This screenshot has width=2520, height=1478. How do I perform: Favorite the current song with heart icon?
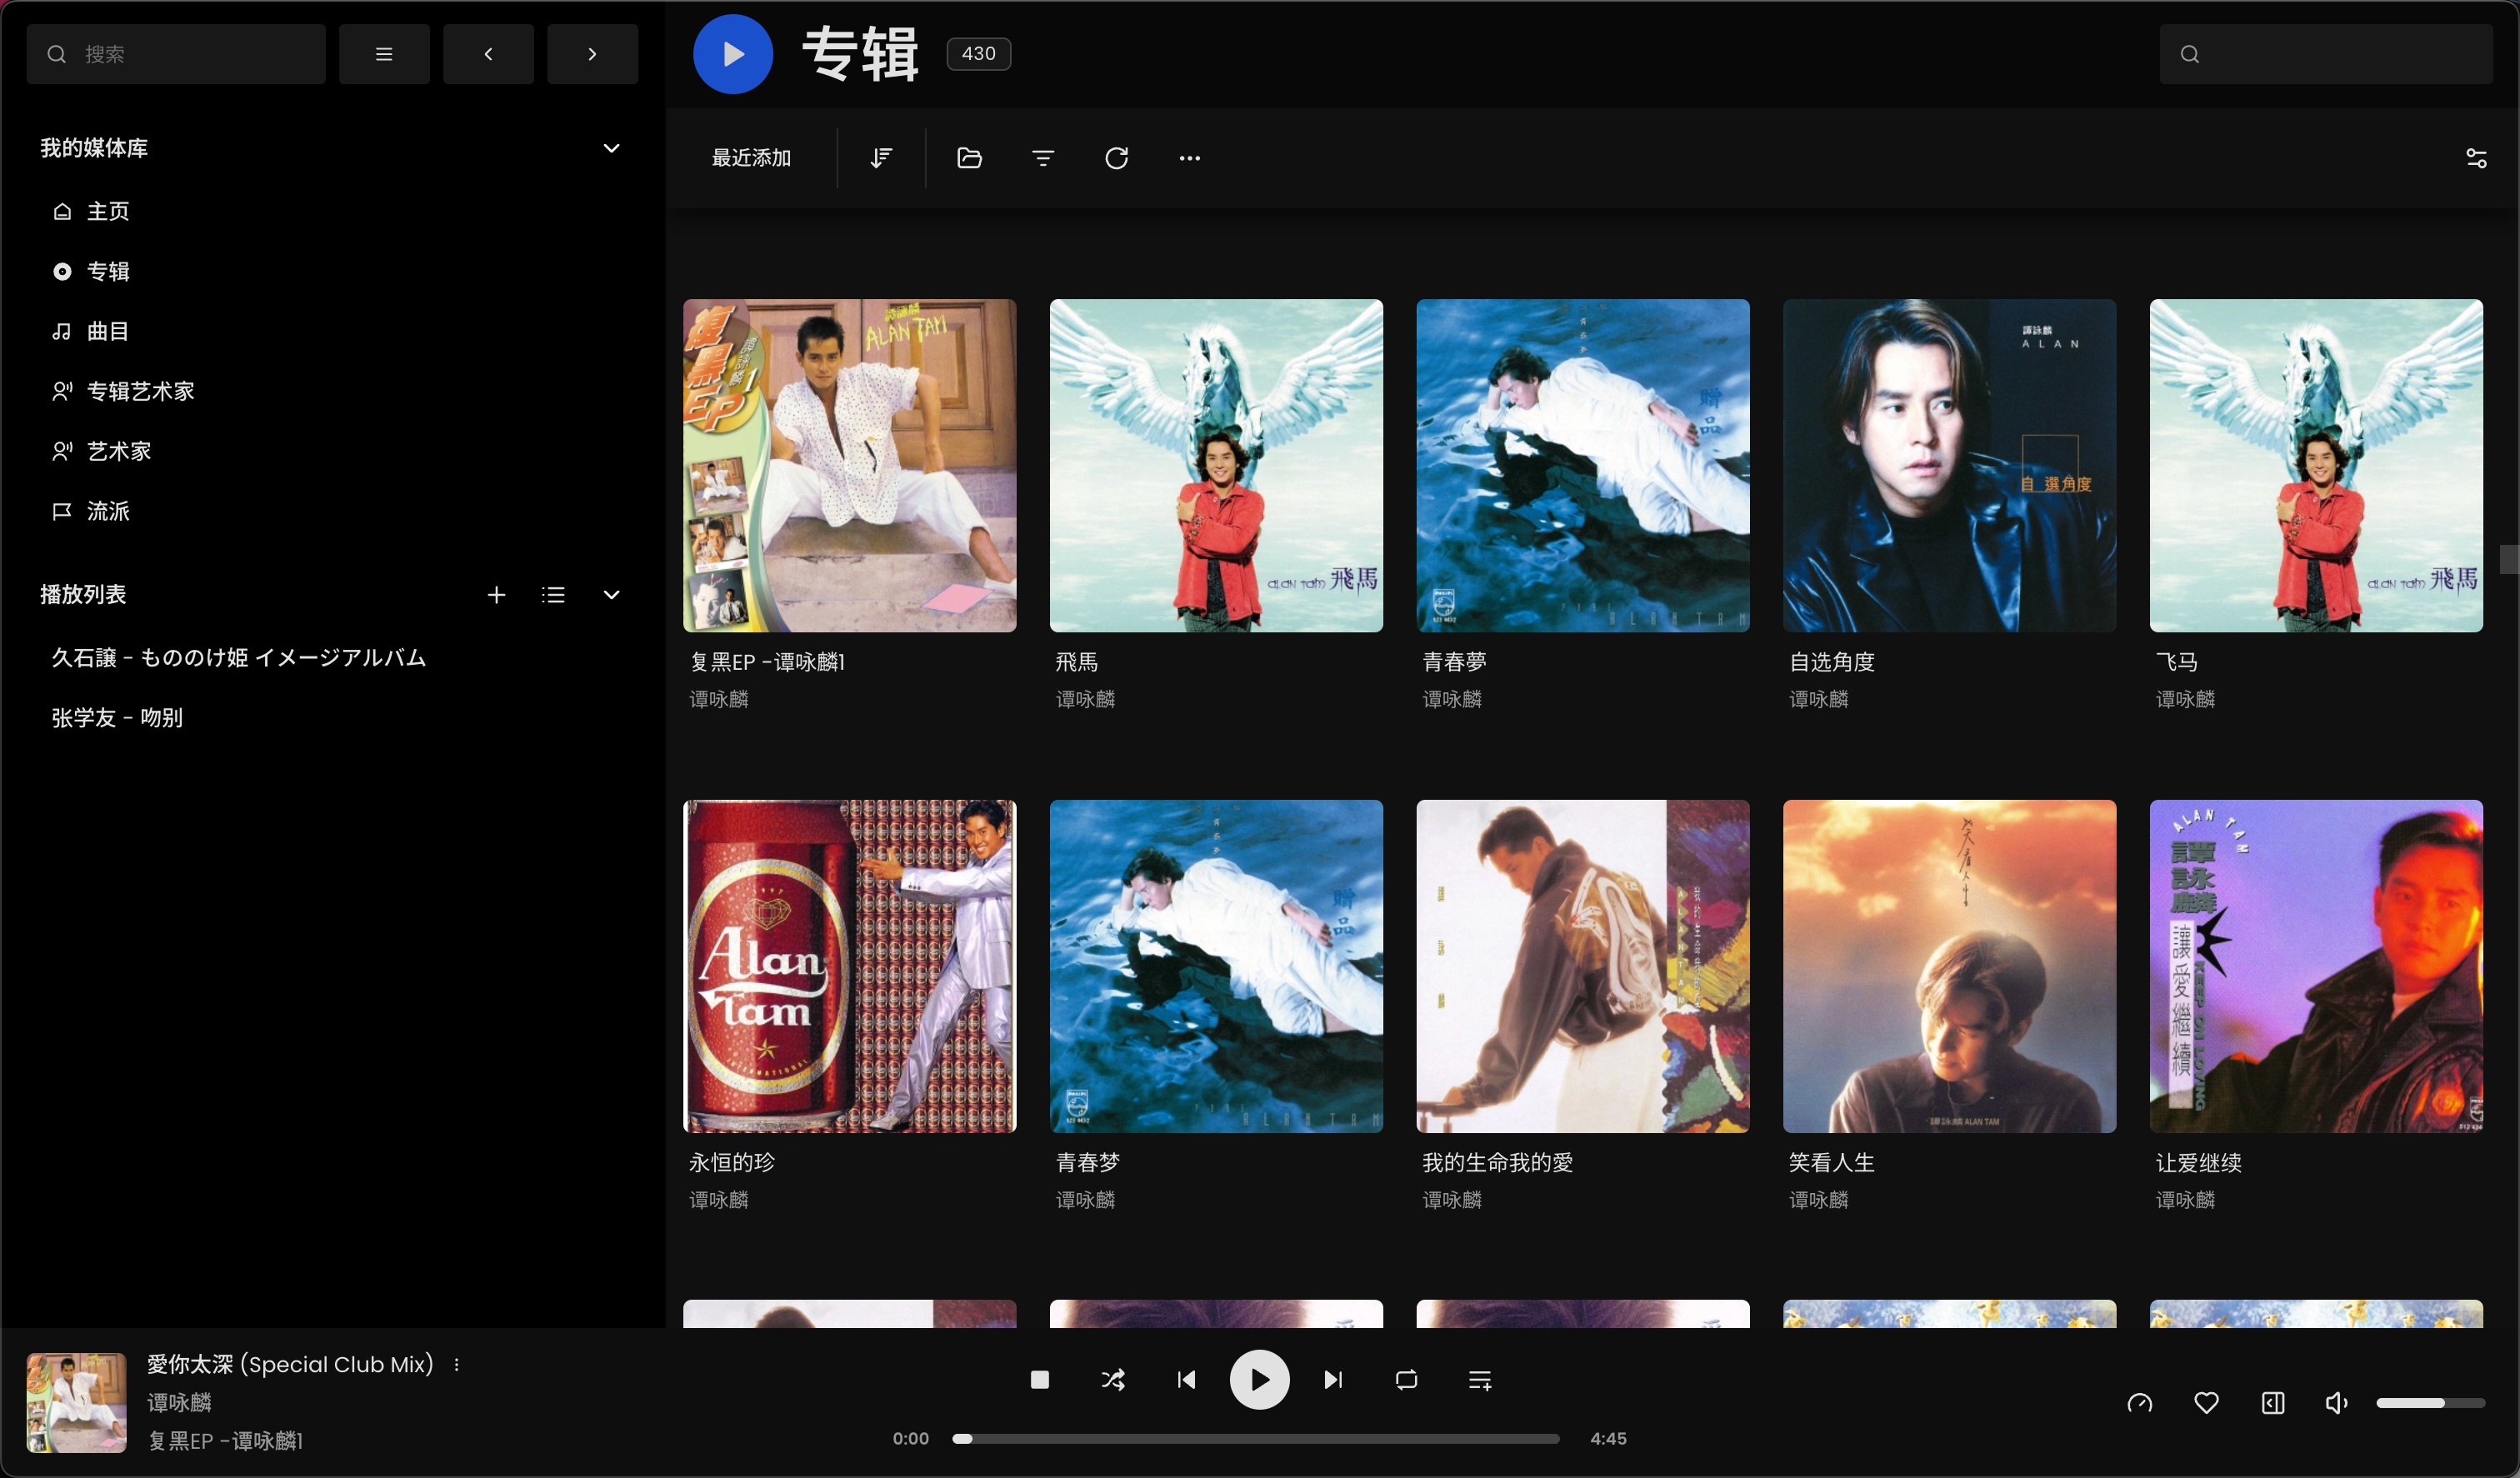click(2206, 1403)
